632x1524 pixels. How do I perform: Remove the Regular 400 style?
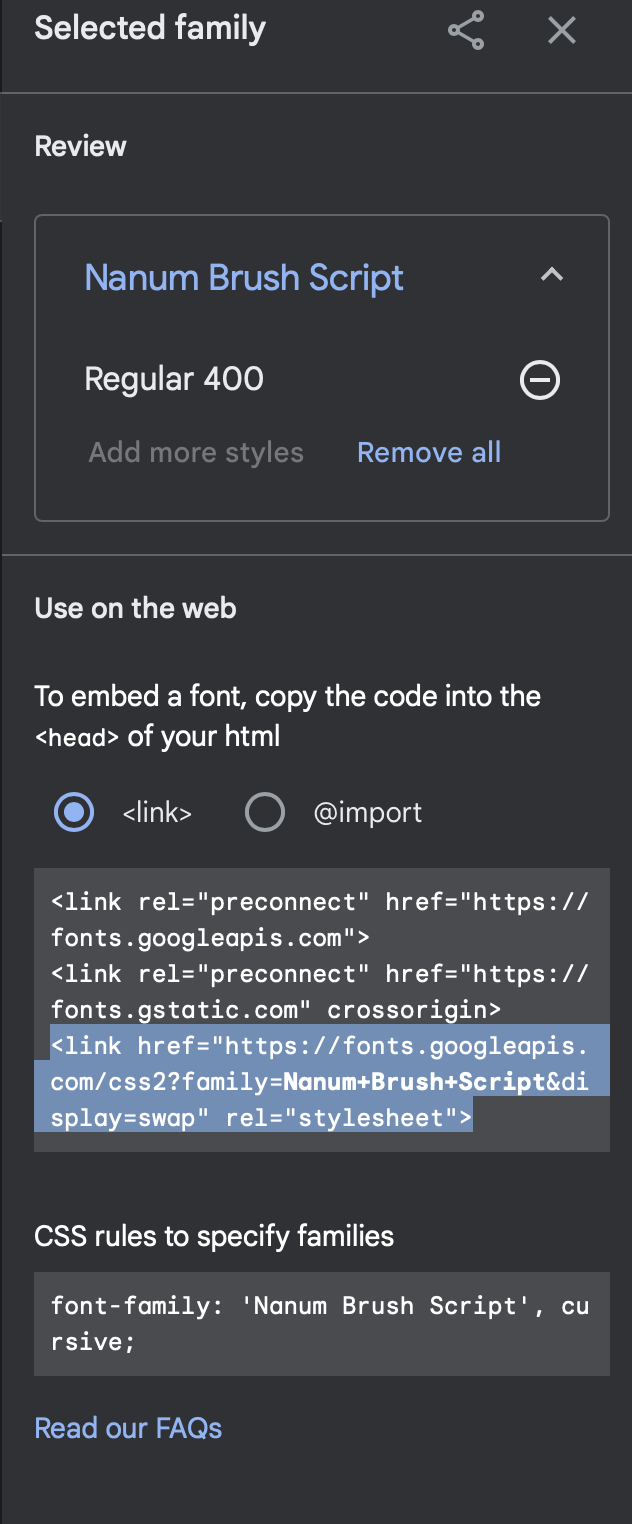click(540, 380)
